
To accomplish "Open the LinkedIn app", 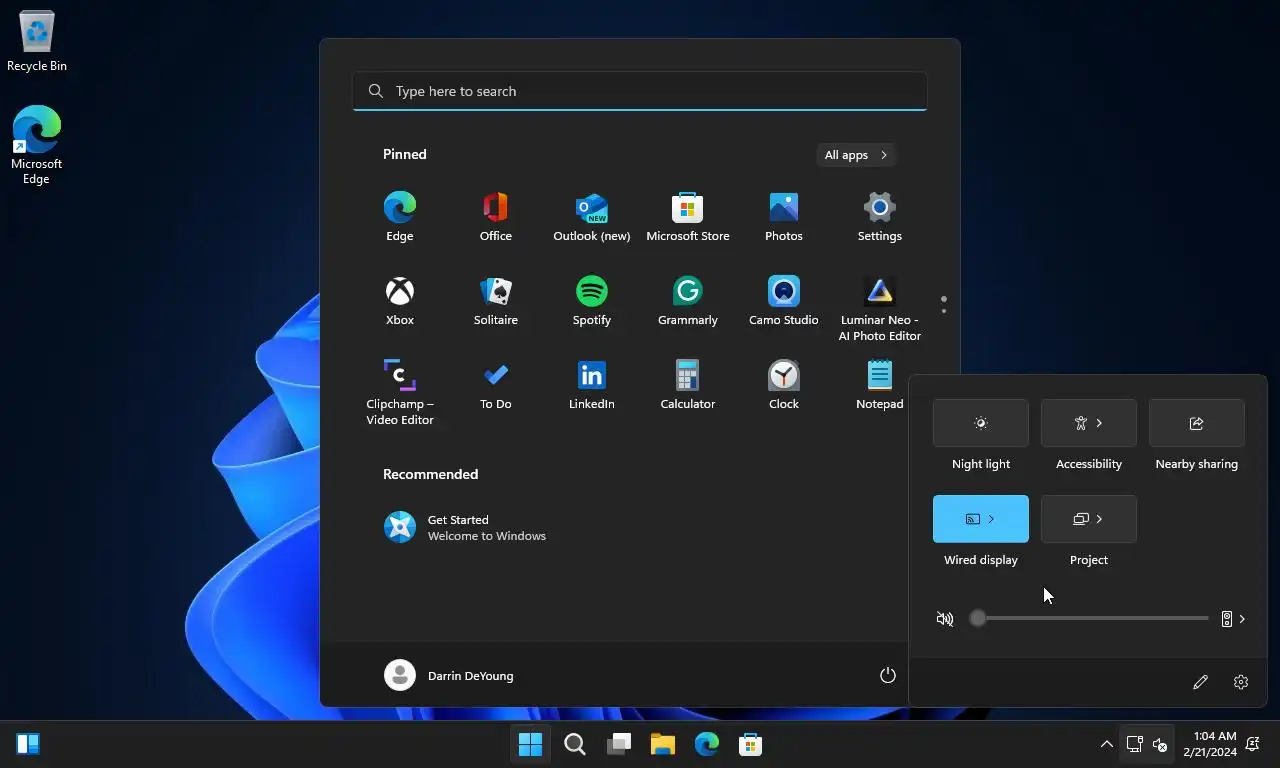I will tap(591, 384).
